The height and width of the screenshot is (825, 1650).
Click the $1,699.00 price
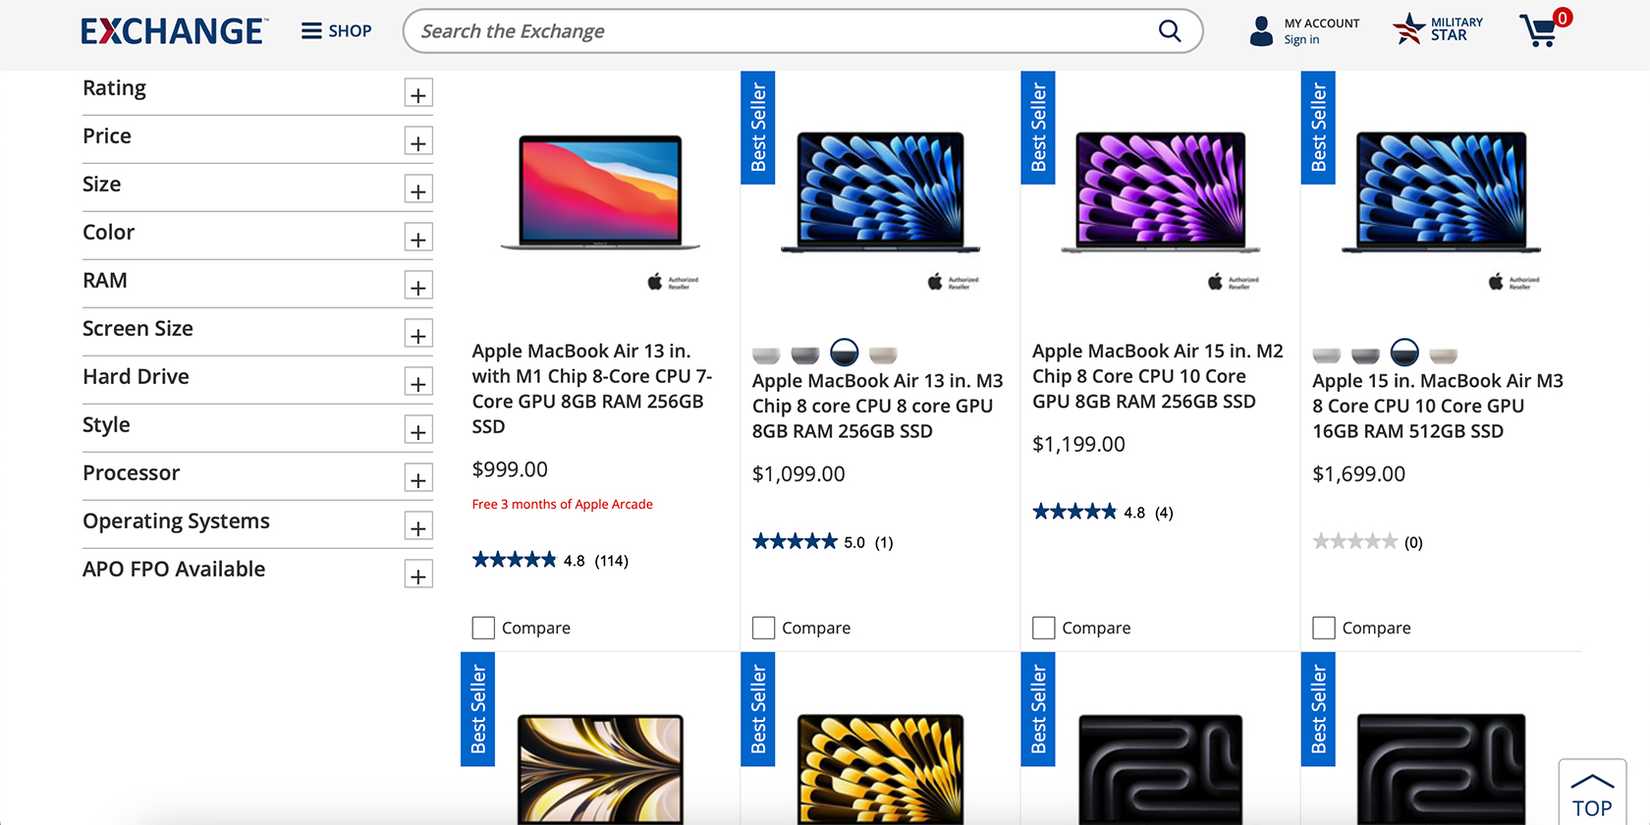coord(1358,474)
